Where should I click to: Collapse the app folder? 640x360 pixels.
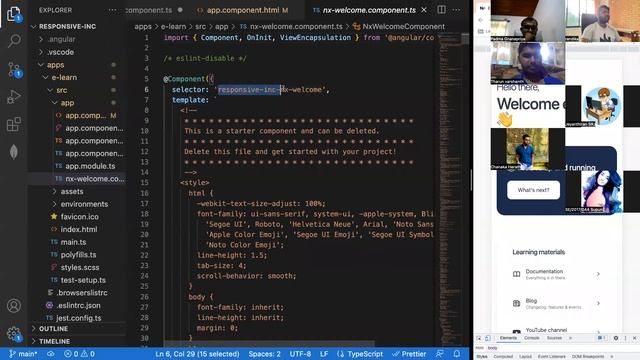(x=67, y=103)
